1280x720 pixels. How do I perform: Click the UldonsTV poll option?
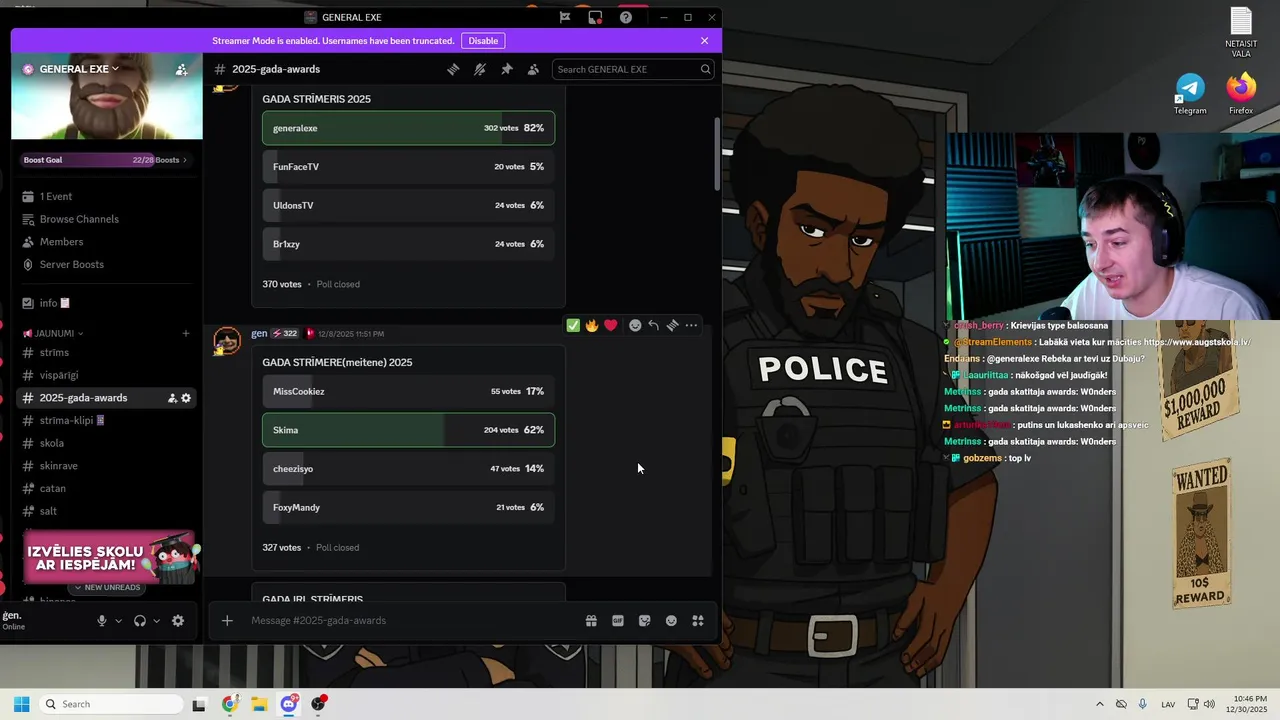pyautogui.click(x=408, y=205)
